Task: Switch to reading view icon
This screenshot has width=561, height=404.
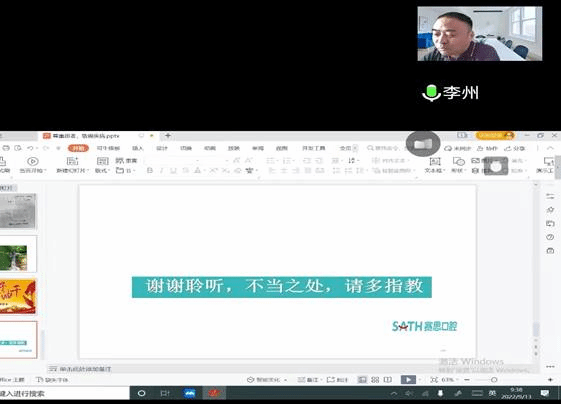Action: point(387,380)
